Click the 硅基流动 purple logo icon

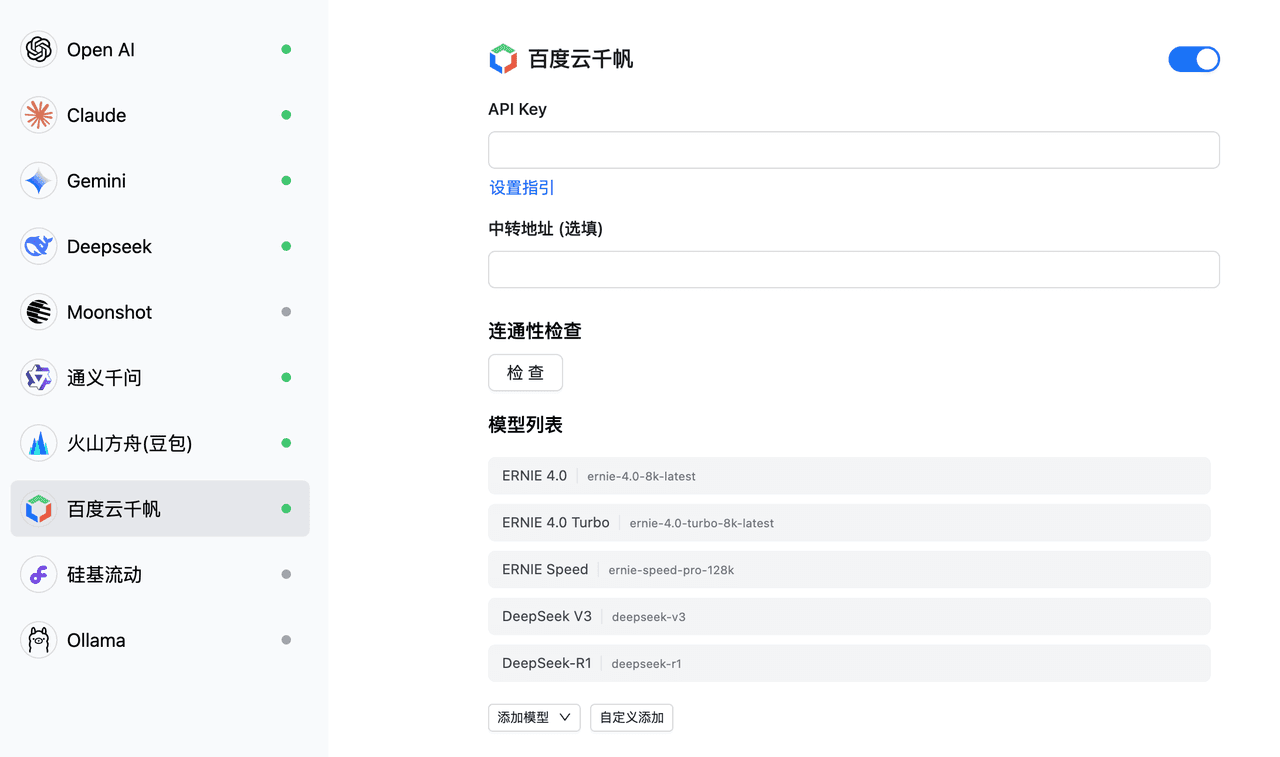pyautogui.click(x=39, y=575)
